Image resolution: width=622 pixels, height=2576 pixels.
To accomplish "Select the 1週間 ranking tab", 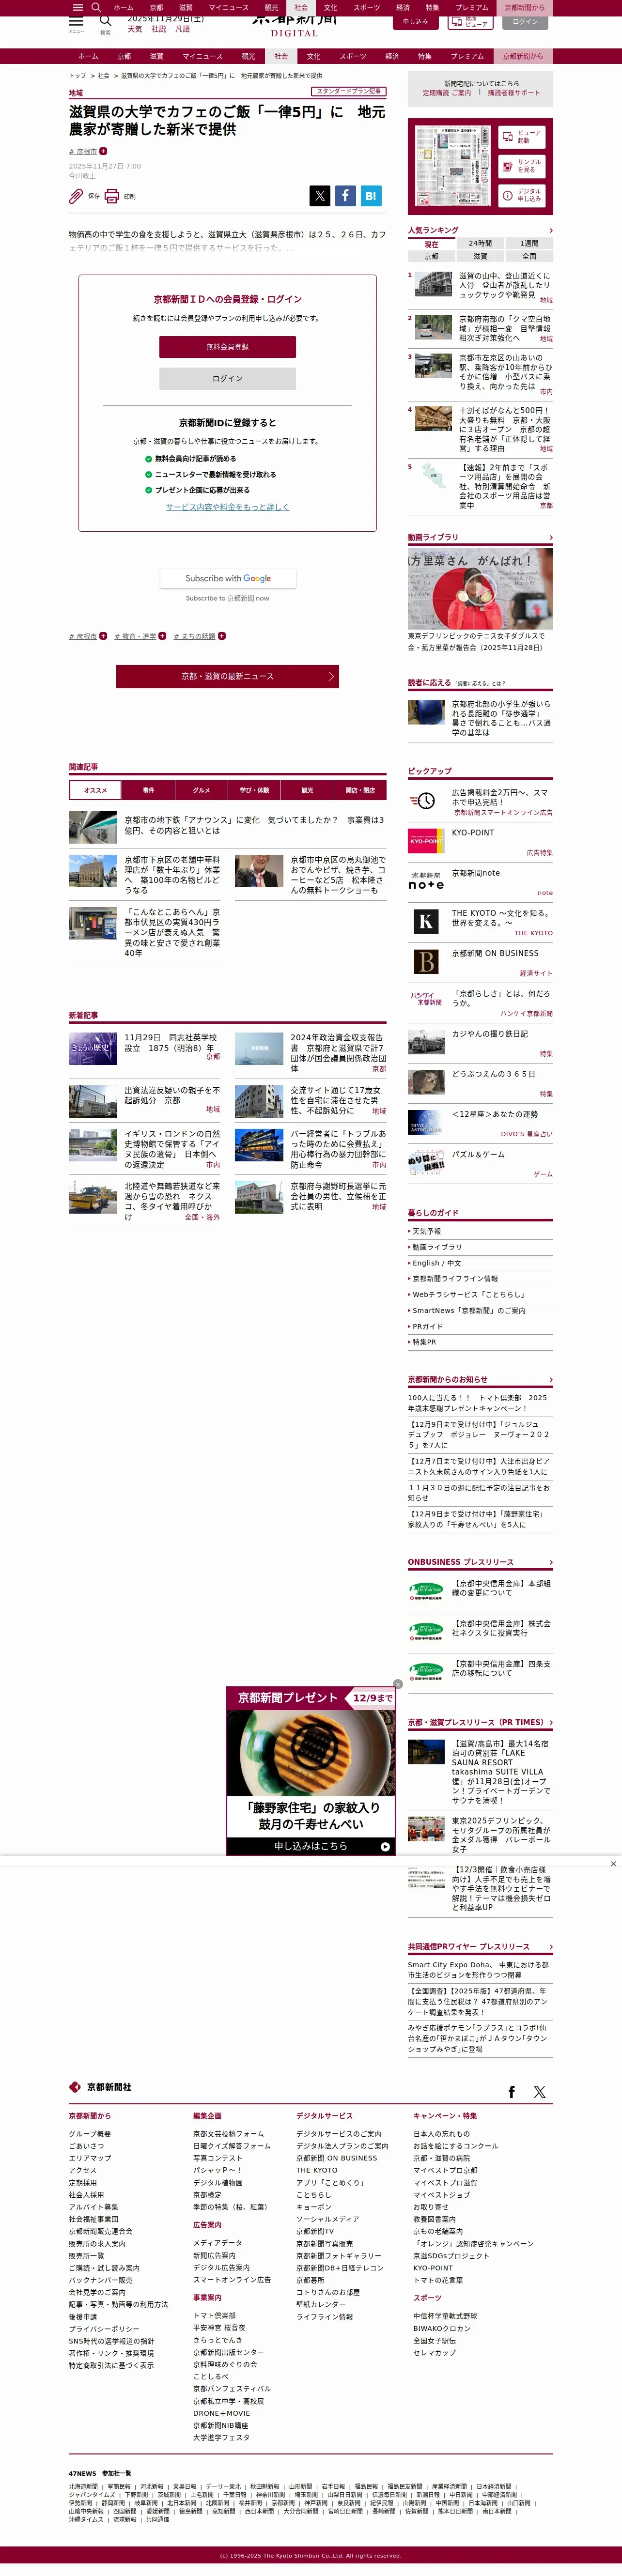I will coord(529,243).
